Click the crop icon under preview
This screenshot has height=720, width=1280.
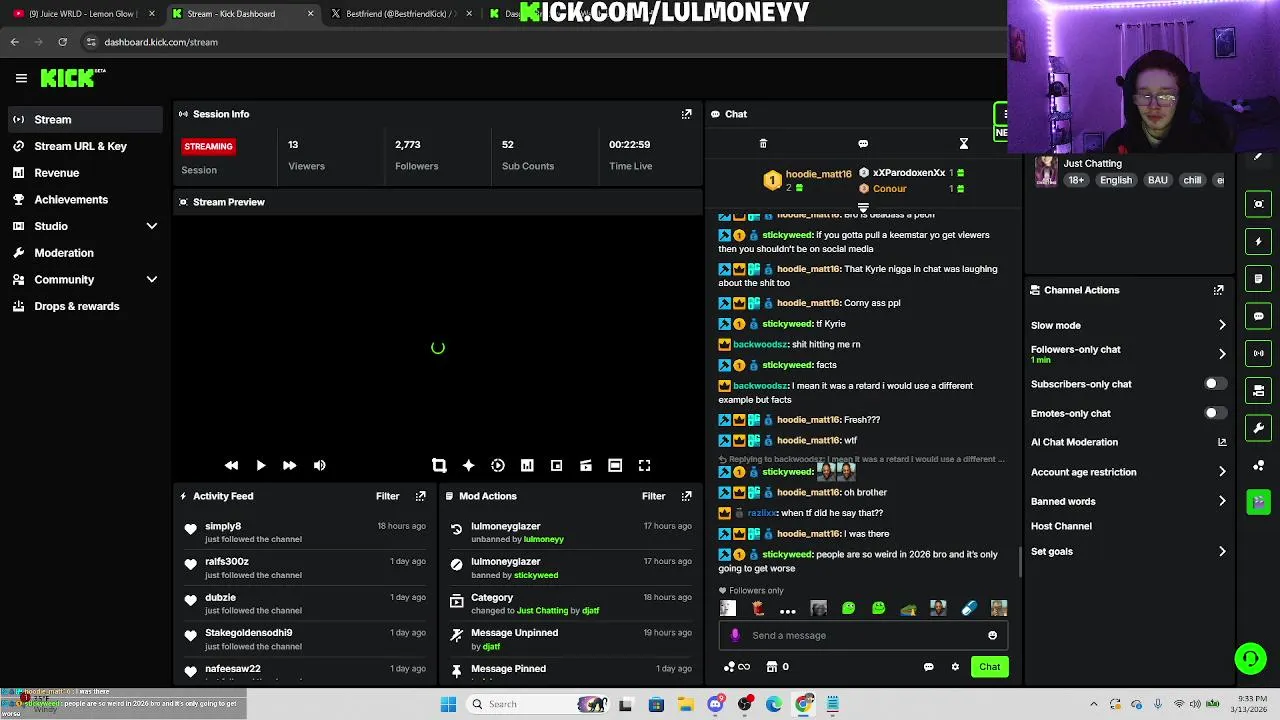[439, 465]
